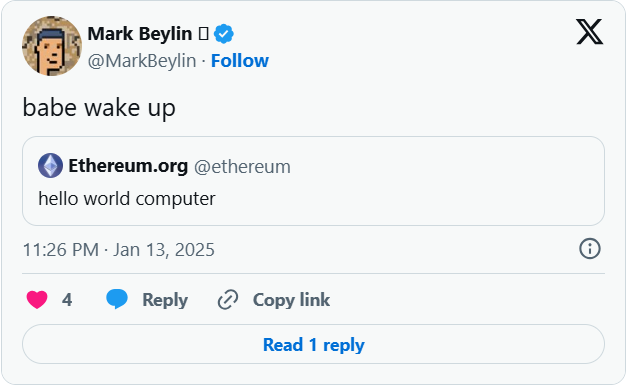Open Mark Beylin's display name

(140, 34)
